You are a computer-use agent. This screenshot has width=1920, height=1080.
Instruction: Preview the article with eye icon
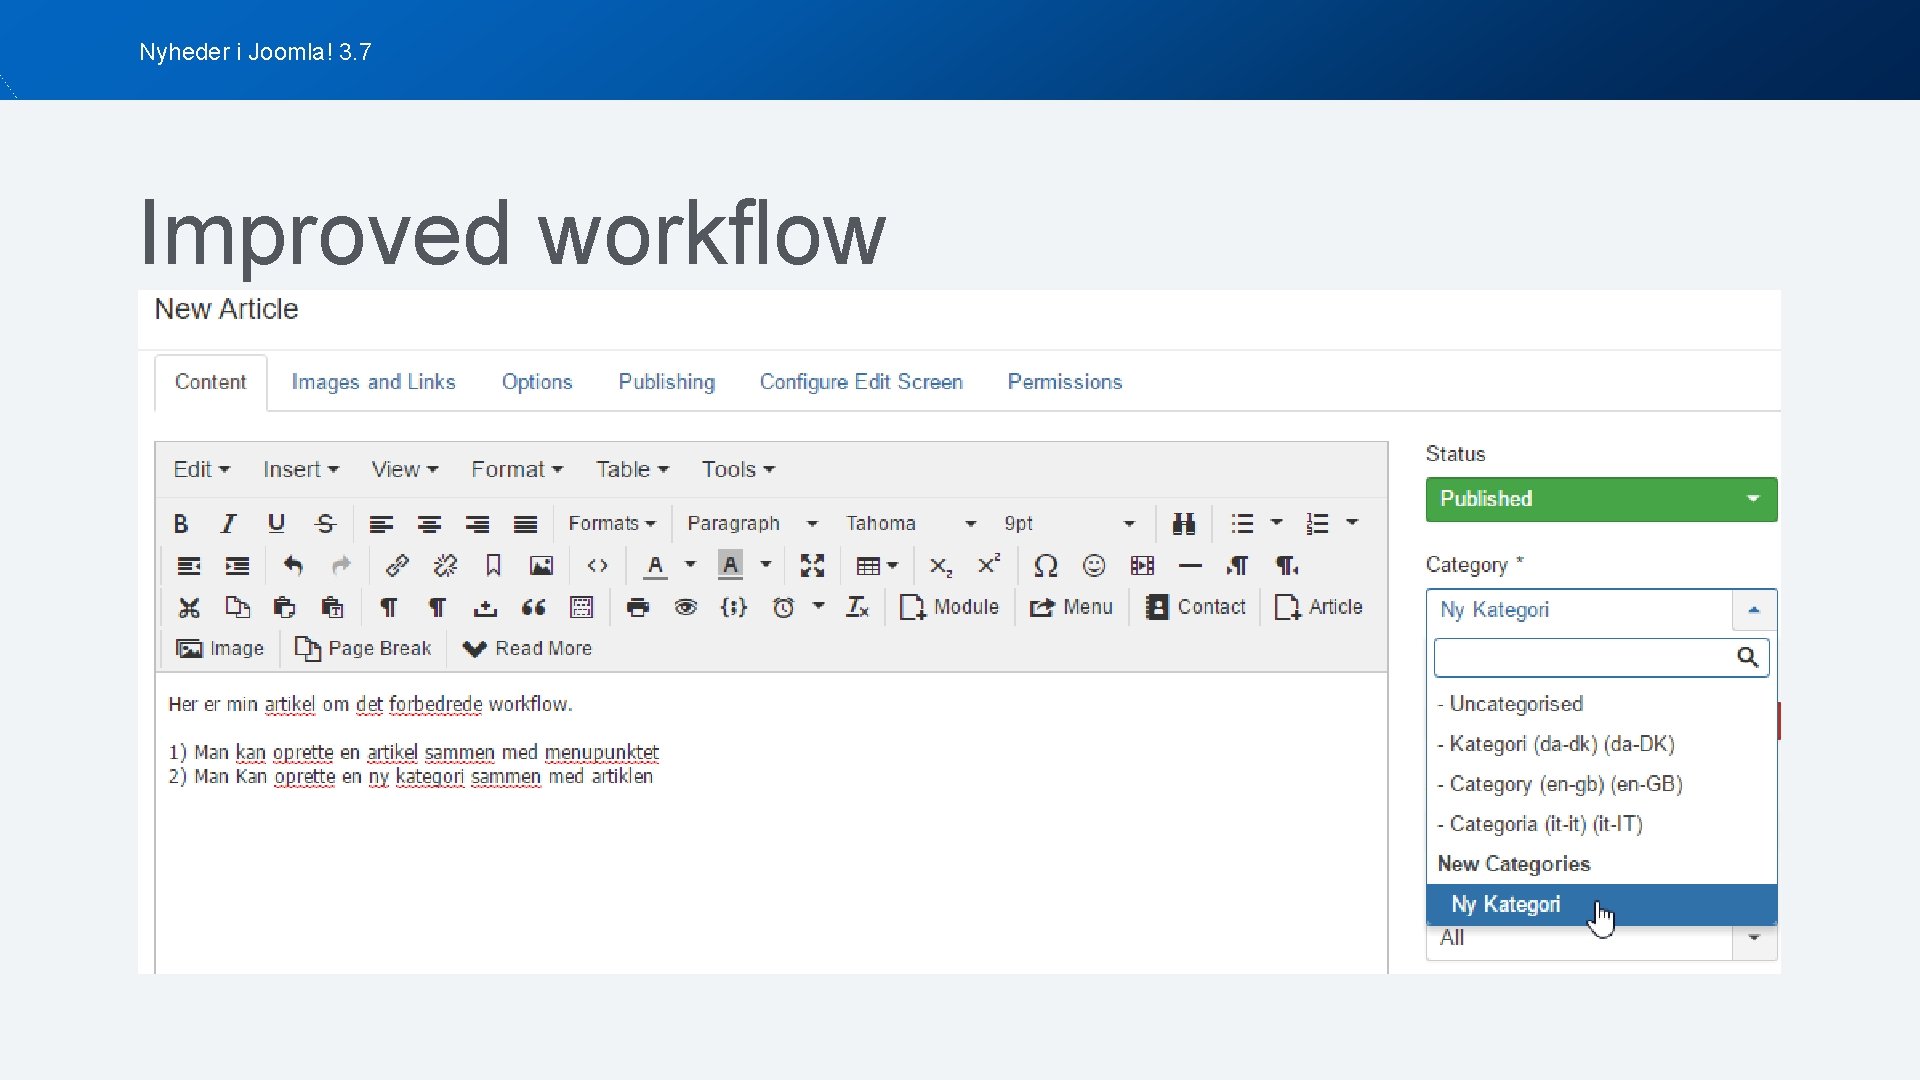coord(685,608)
